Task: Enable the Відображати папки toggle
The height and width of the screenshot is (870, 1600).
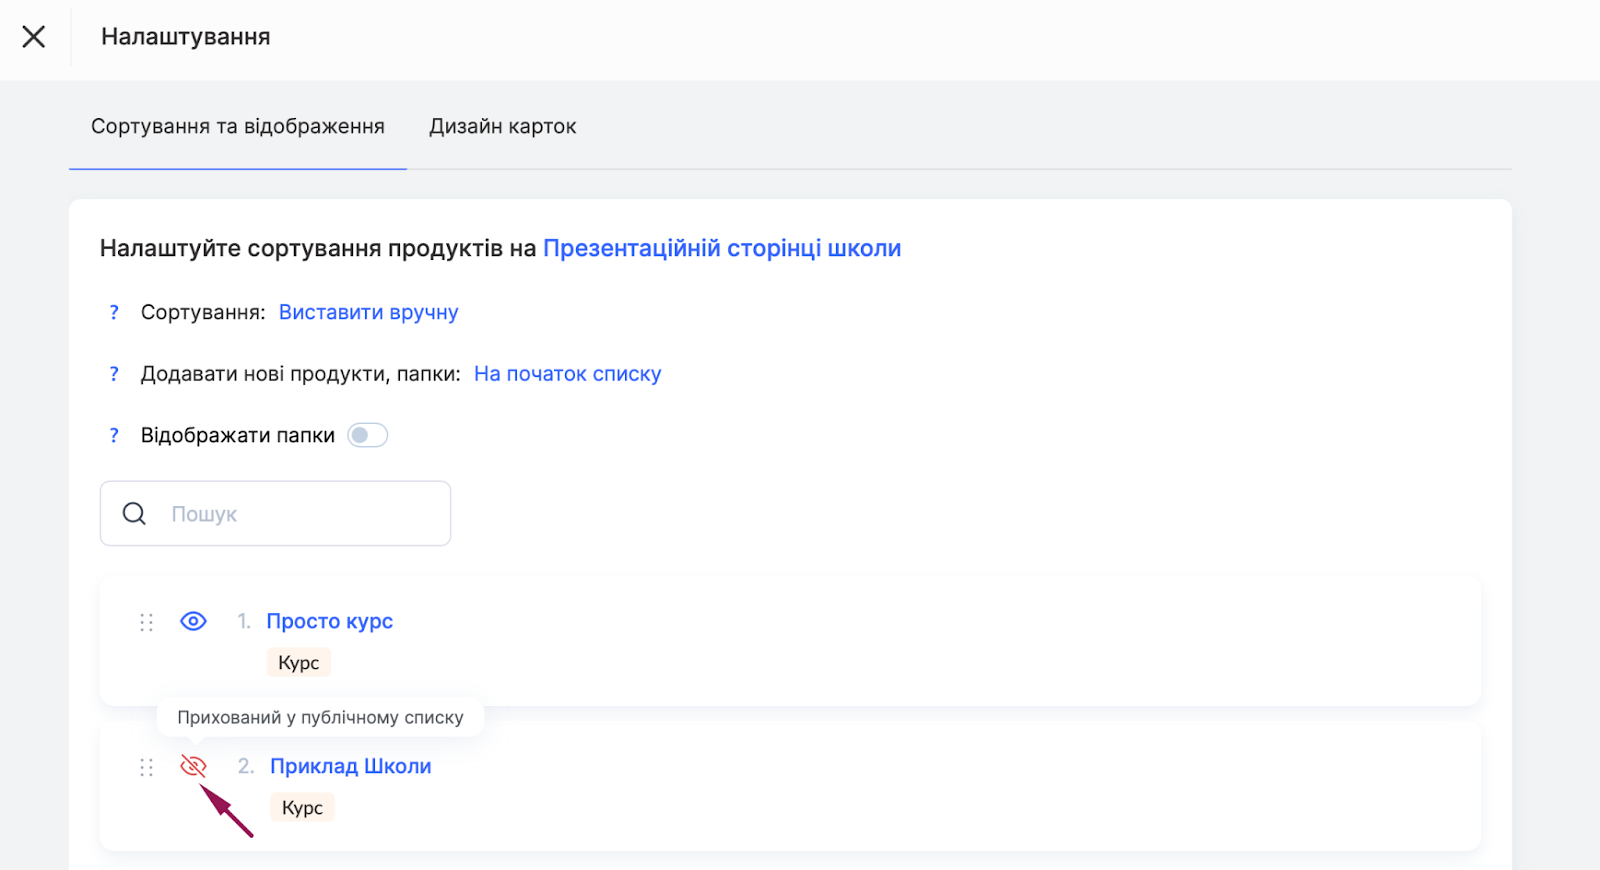Action: click(x=367, y=435)
